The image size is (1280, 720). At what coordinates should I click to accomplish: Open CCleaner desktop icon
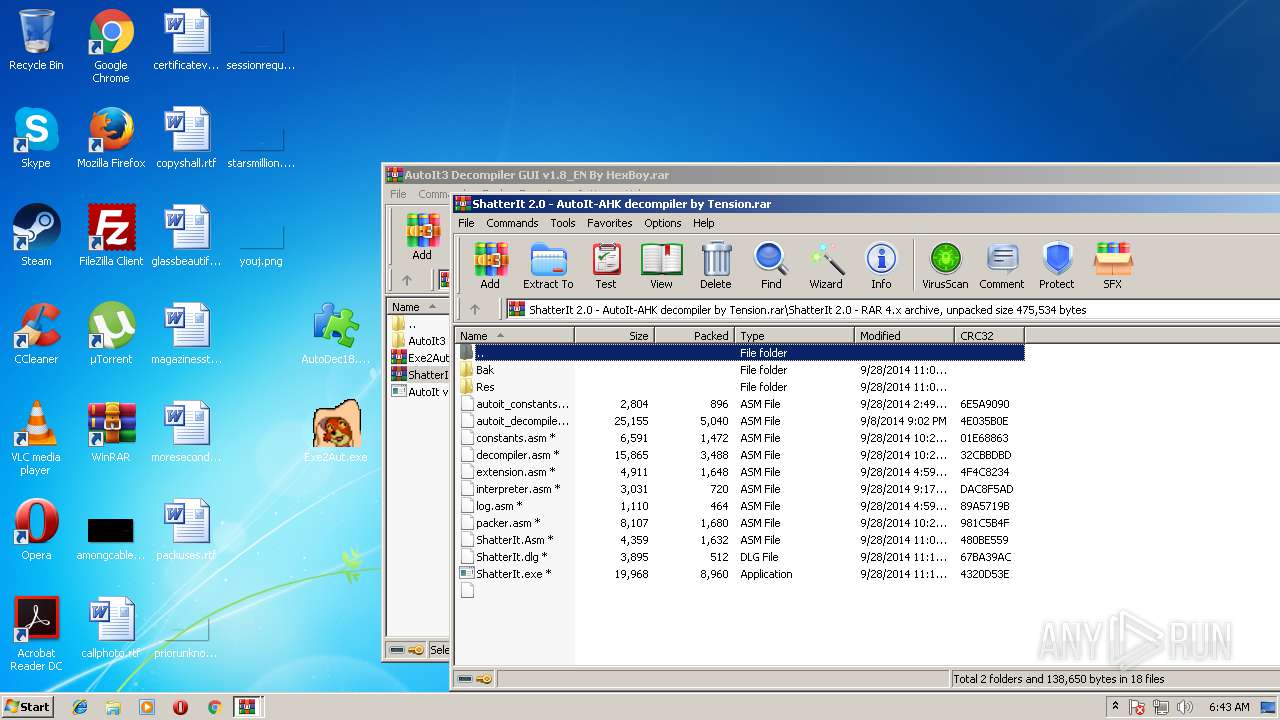pos(36,334)
